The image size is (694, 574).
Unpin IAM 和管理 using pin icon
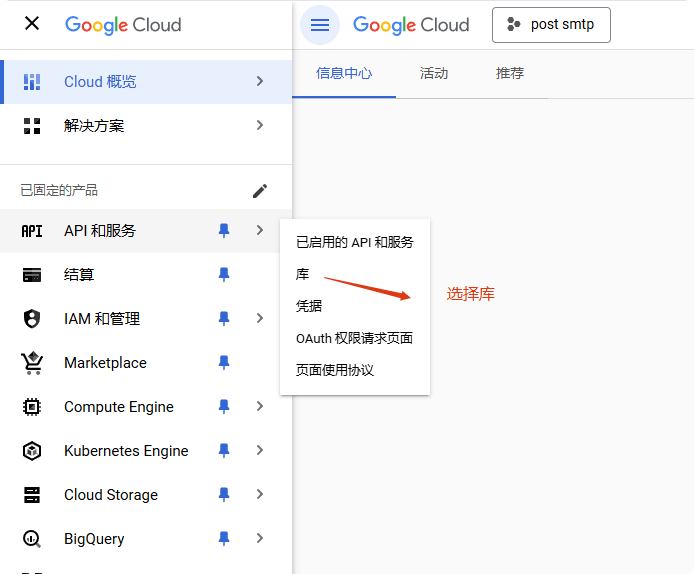click(x=224, y=319)
